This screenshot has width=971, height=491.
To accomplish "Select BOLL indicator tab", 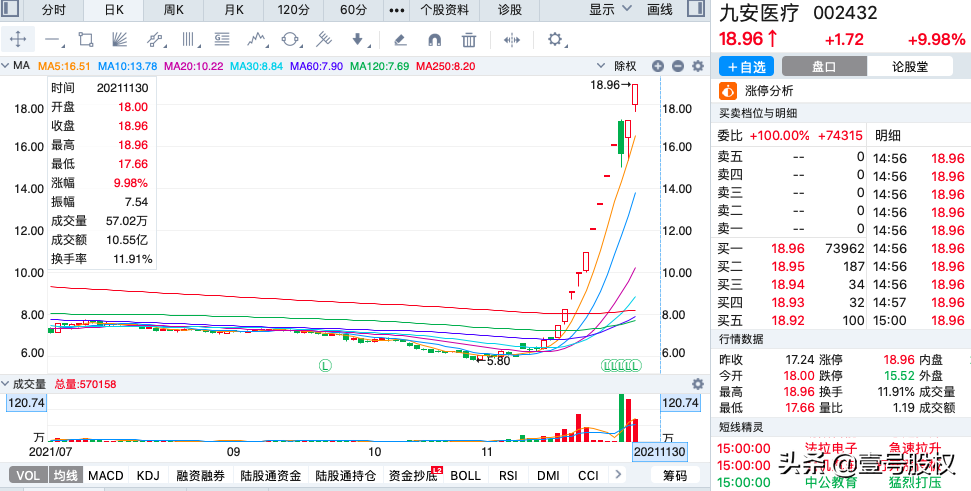I will click(x=466, y=476).
